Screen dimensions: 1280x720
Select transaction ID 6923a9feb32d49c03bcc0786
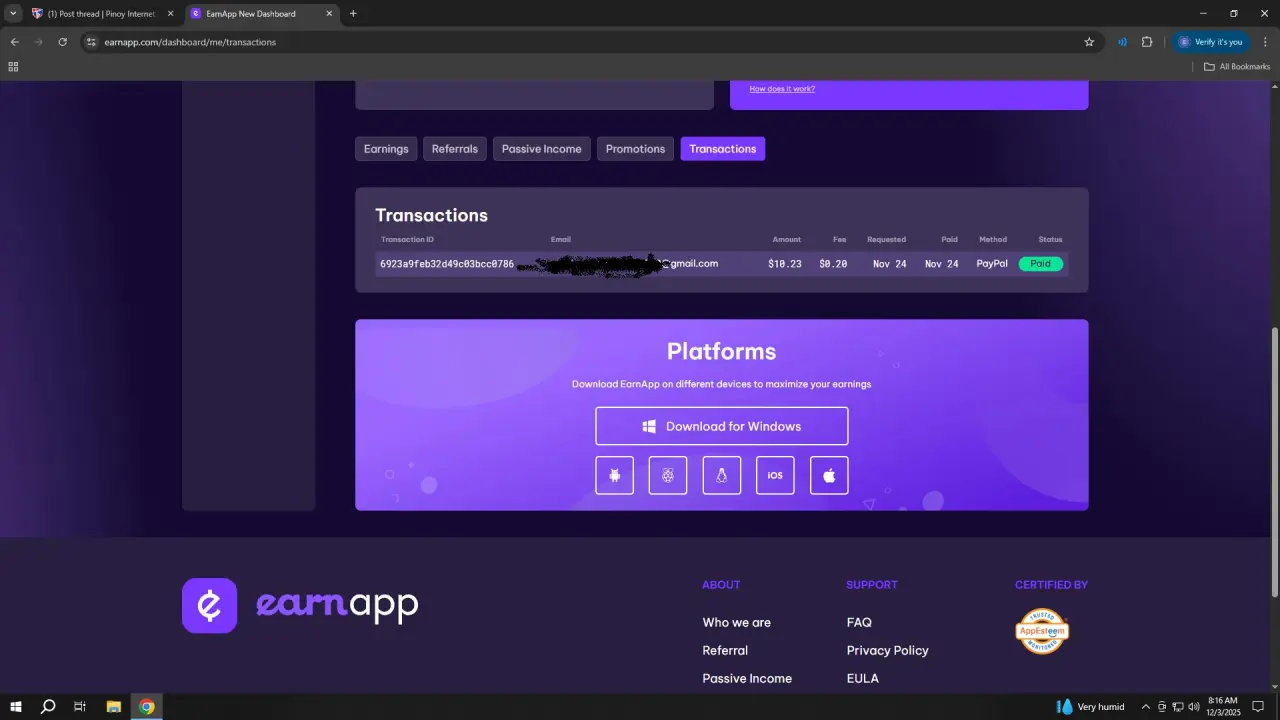[x=447, y=264]
